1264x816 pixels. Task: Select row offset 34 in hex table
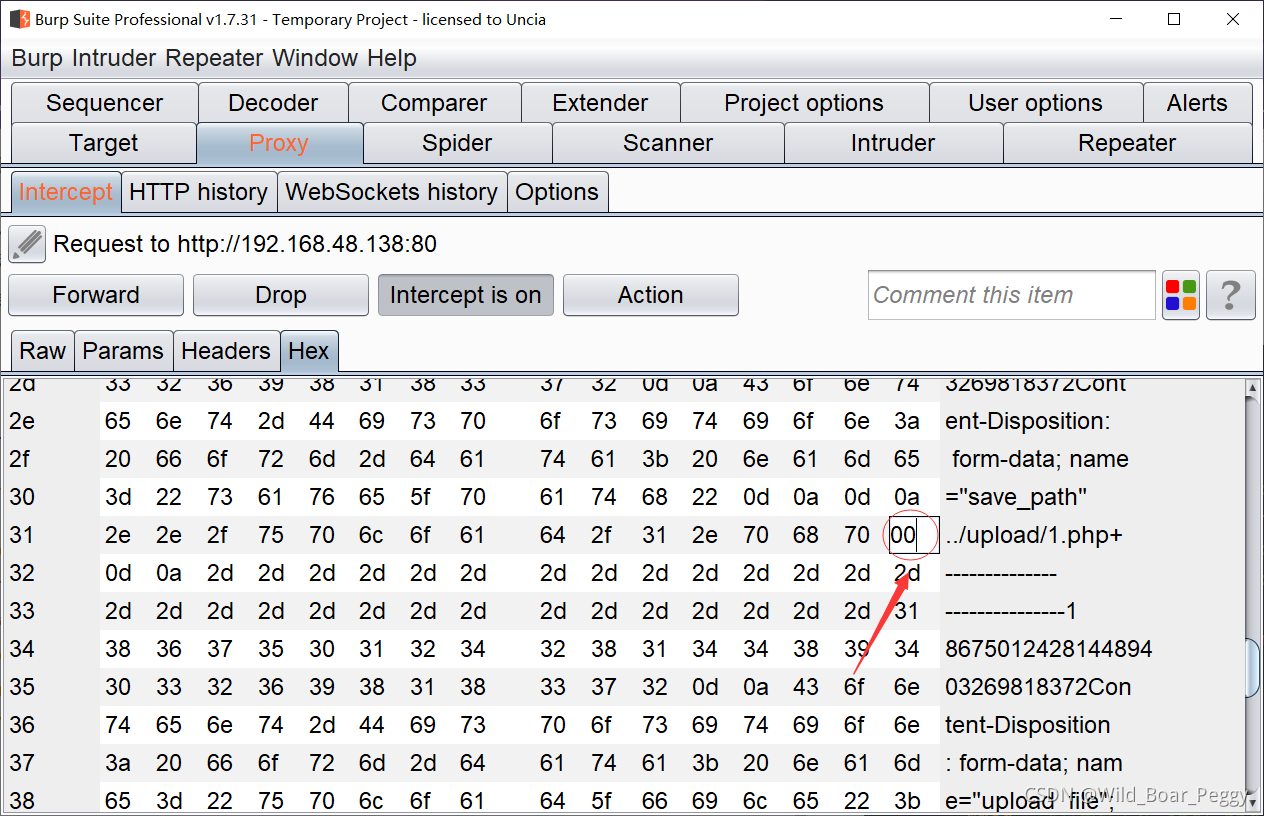(x=22, y=649)
